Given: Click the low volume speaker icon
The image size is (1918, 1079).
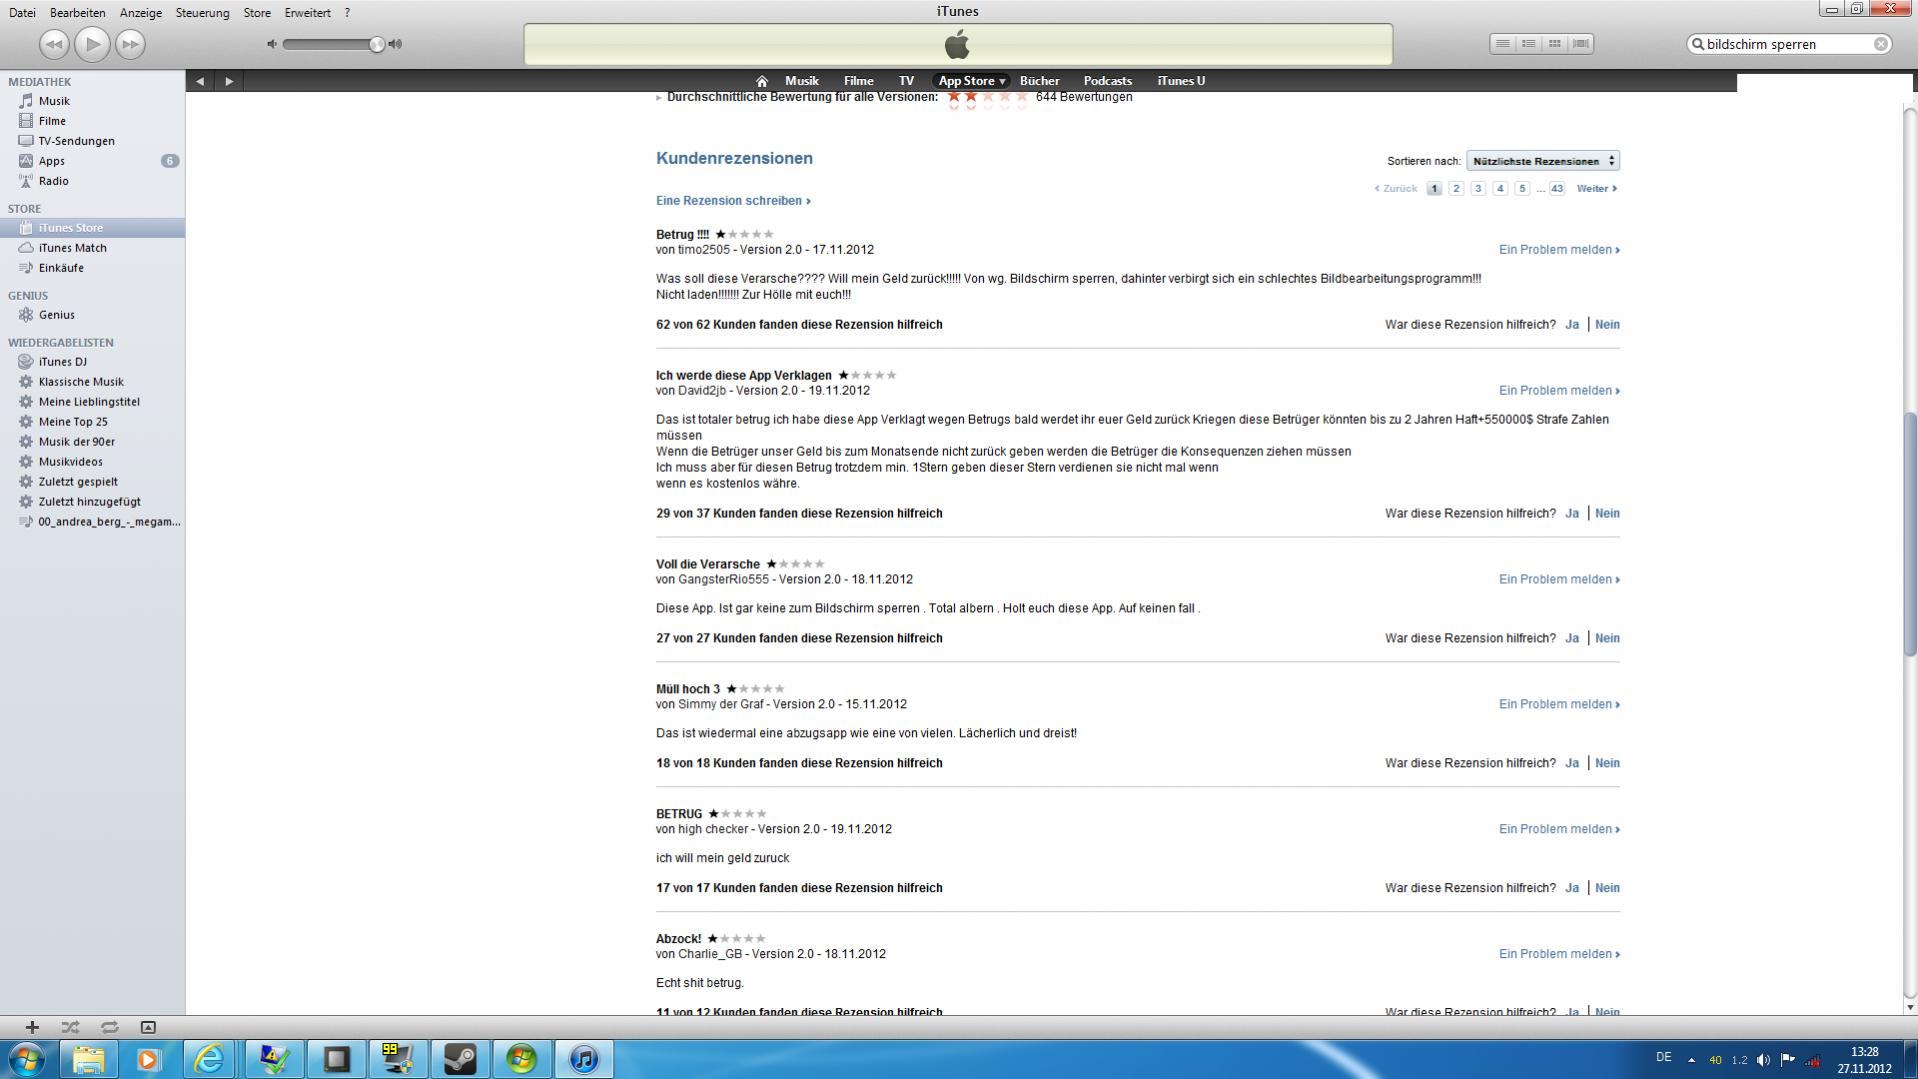Looking at the screenshot, I should click(272, 44).
